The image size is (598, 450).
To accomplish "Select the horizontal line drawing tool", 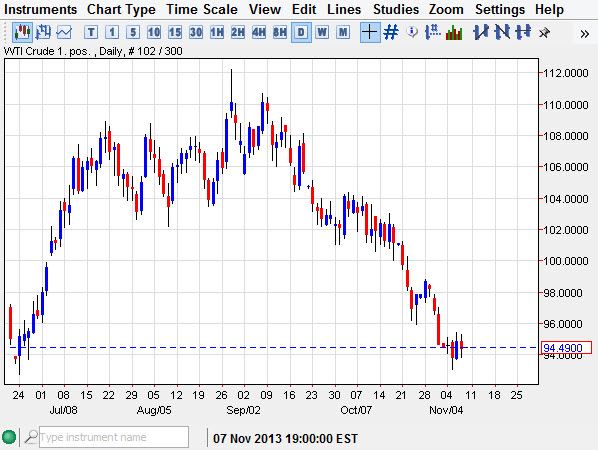I will click(x=523, y=32).
